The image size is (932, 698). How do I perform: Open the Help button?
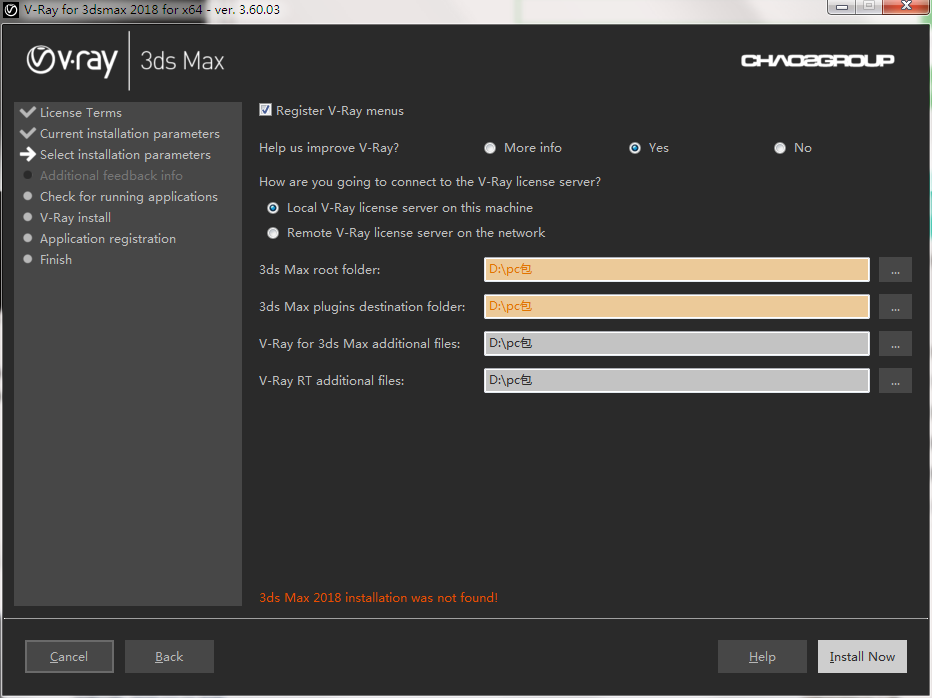(x=762, y=656)
